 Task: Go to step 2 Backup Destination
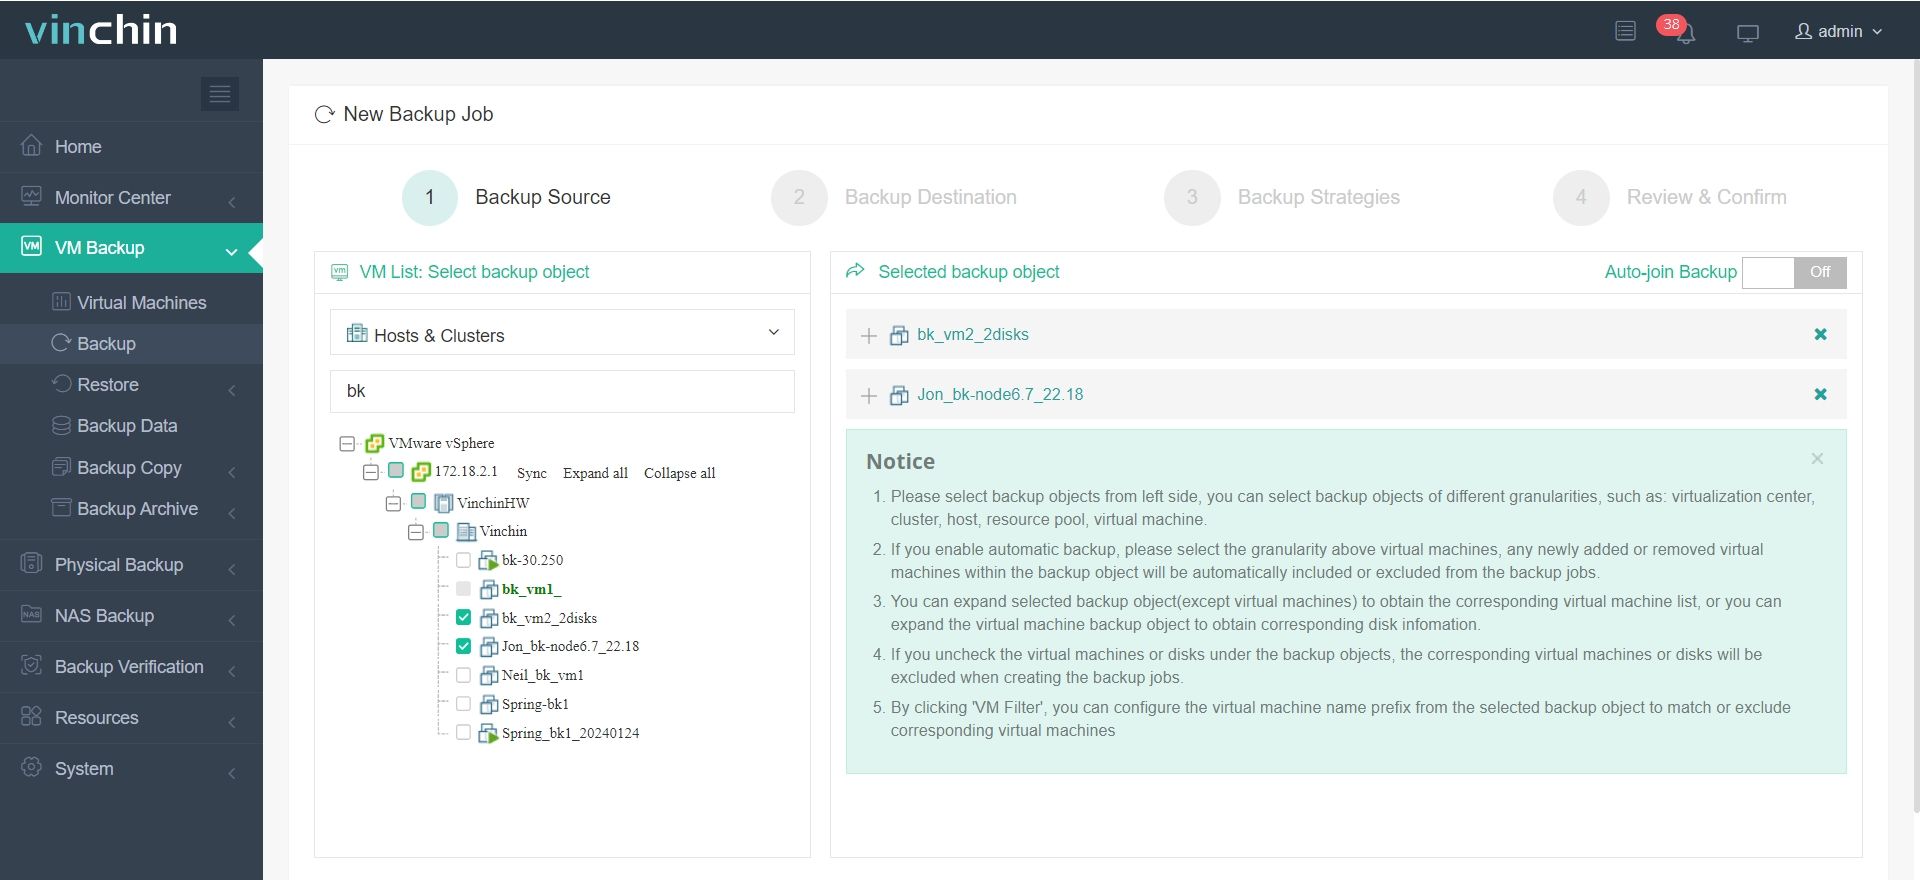(894, 197)
